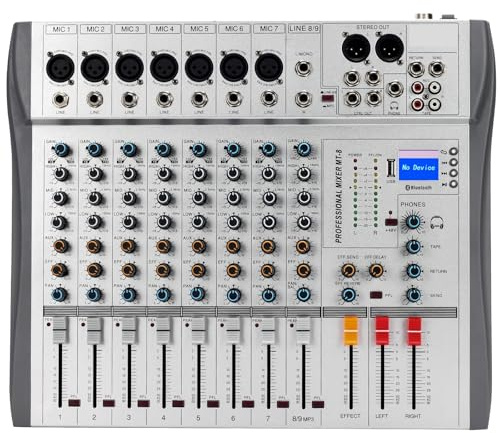This screenshot has width=500, height=433.
Task: Click the right STEREO OUT XLR connector
Action: [389, 48]
